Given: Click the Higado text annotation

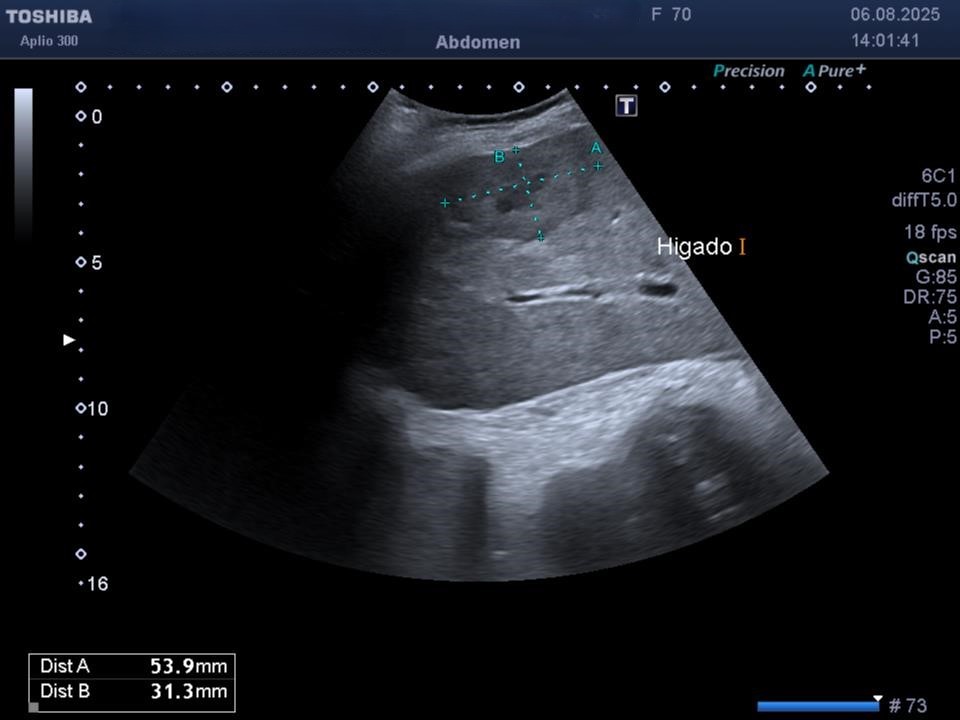Looking at the screenshot, I should click(694, 246).
